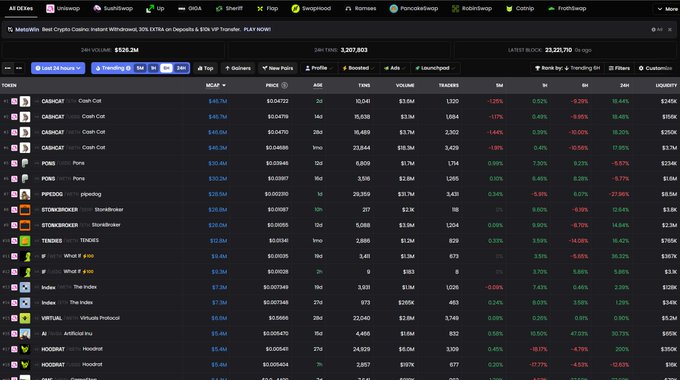This screenshot has height=380, width=680.
Task: Click the SwapHood round green logo
Action: pyautogui.click(x=295, y=9)
